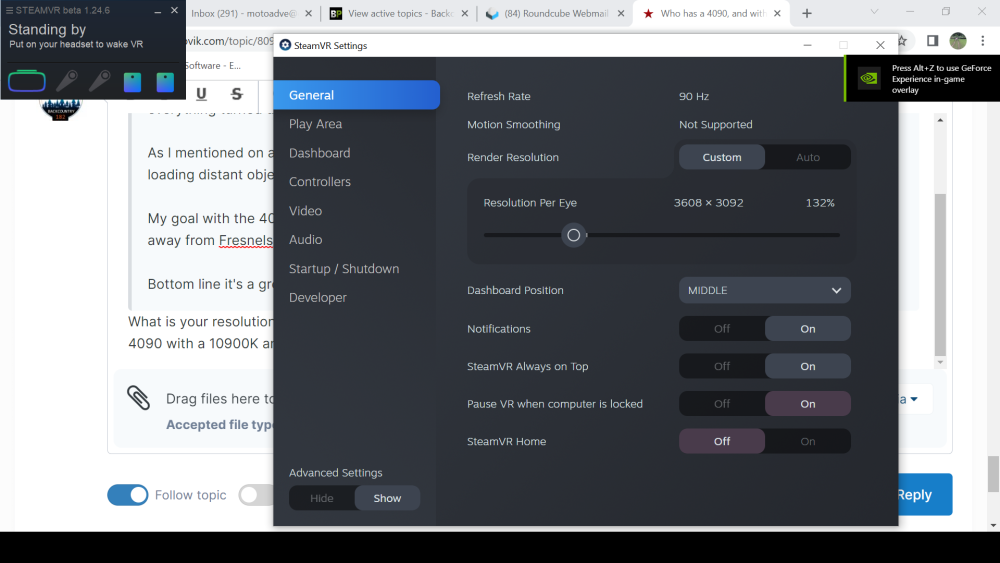The image size is (1000, 563).
Task: Click the browser page scrollbar thumb
Action: point(994,474)
